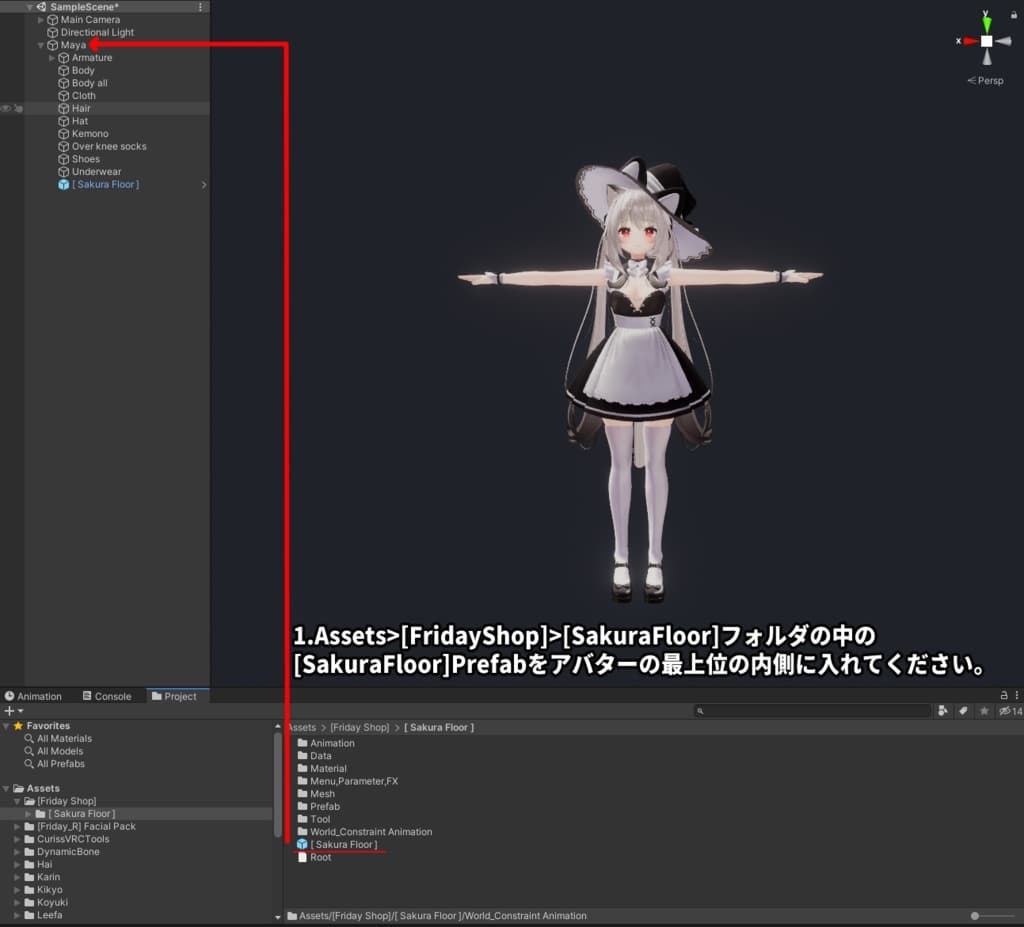Open the create asset plus dropdown
The image size is (1024, 927).
click(9, 711)
